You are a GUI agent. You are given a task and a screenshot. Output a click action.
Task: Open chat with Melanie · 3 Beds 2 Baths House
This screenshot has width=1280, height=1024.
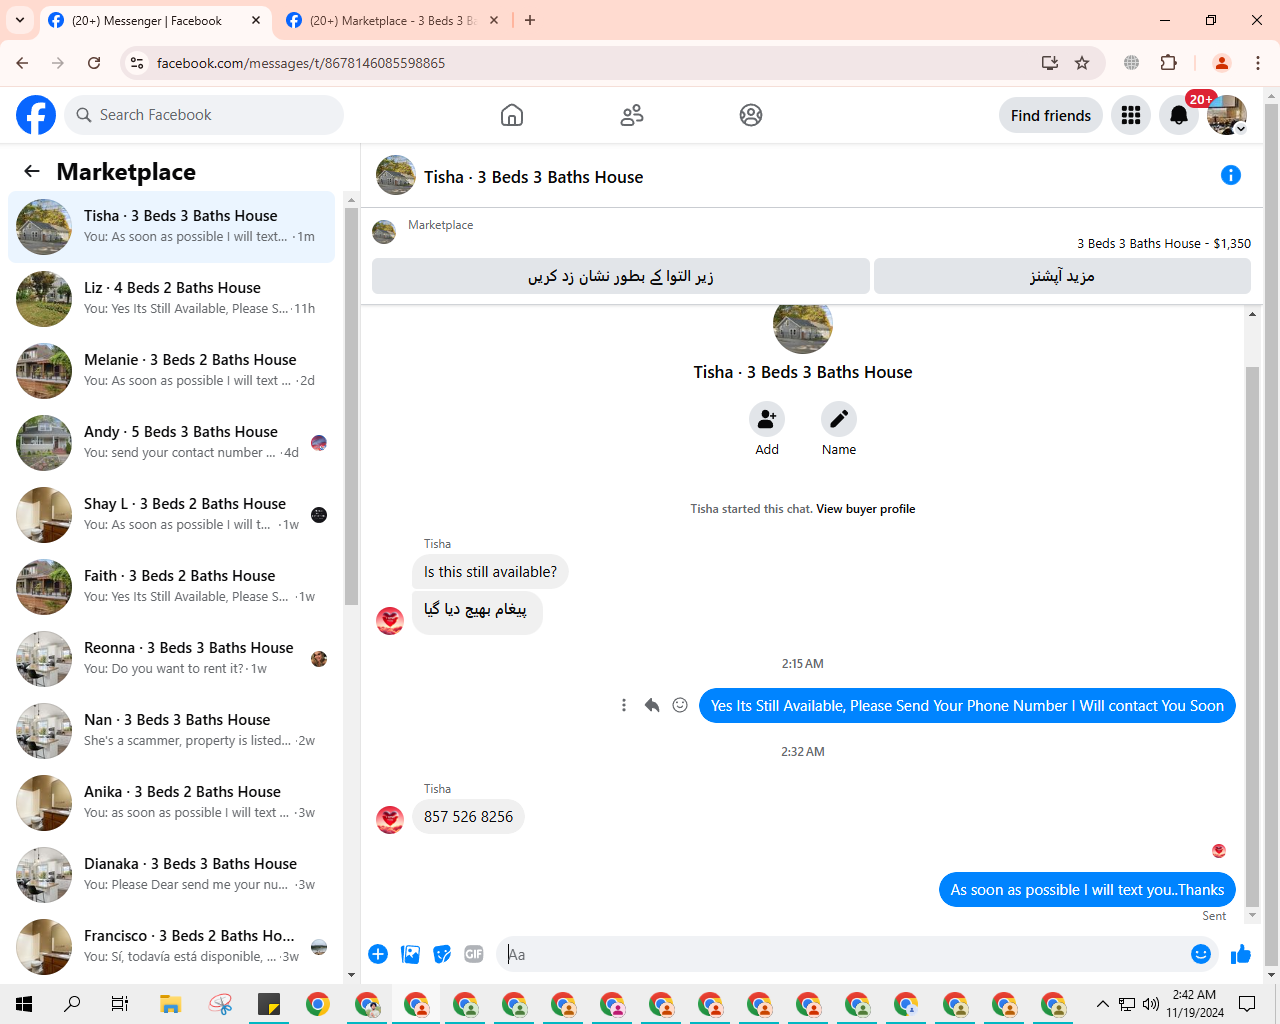172,371
